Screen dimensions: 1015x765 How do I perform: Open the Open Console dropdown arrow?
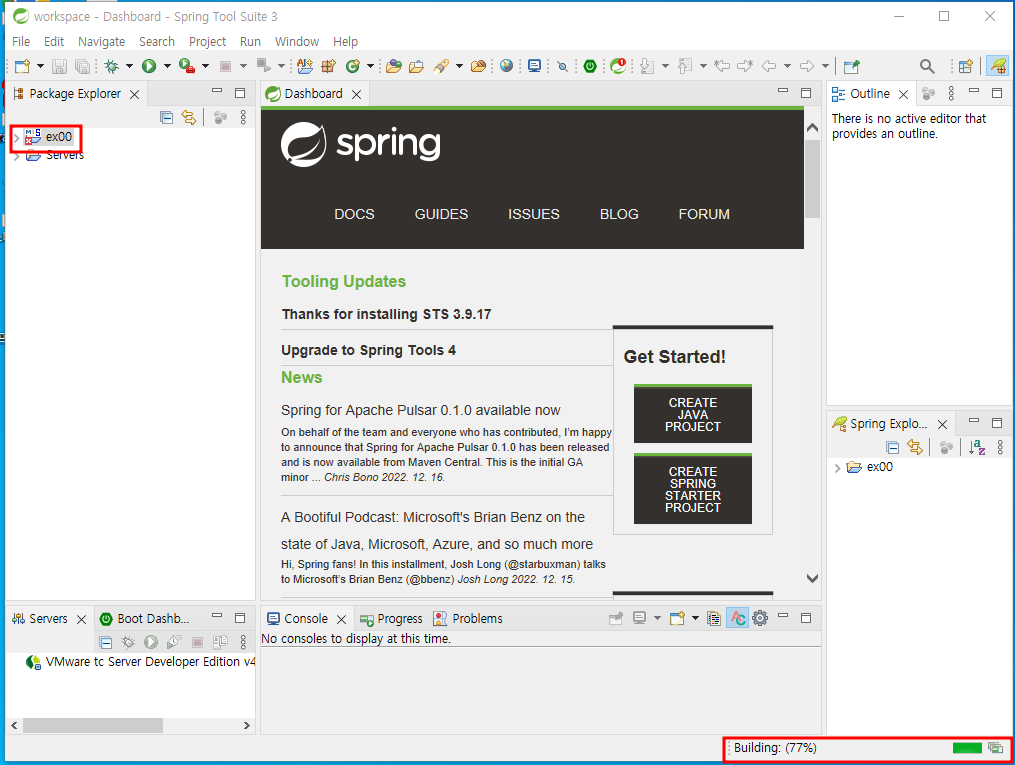[x=695, y=618]
